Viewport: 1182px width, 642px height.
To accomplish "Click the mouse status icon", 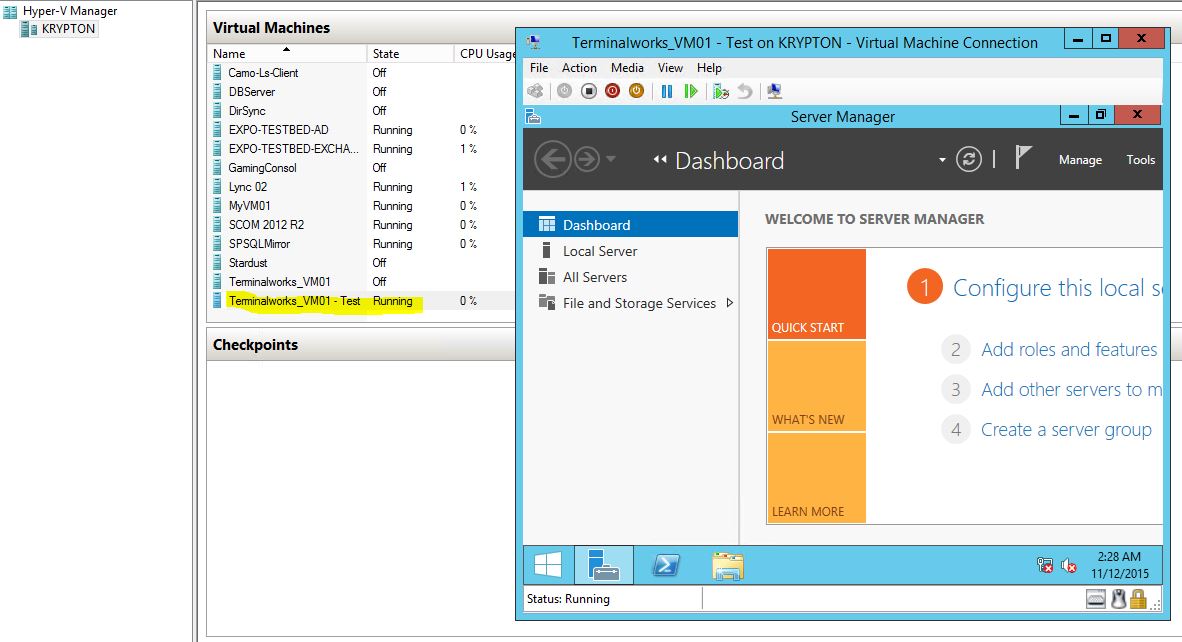I will (1118, 600).
